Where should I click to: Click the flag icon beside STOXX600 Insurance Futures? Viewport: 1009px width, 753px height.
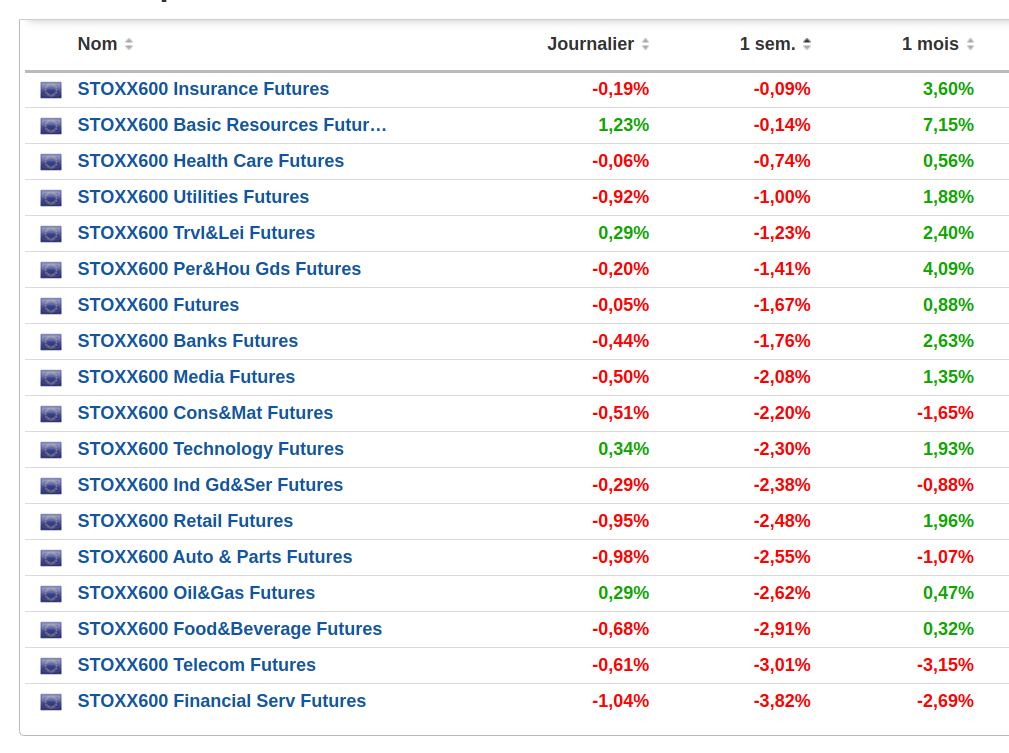pyautogui.click(x=51, y=90)
